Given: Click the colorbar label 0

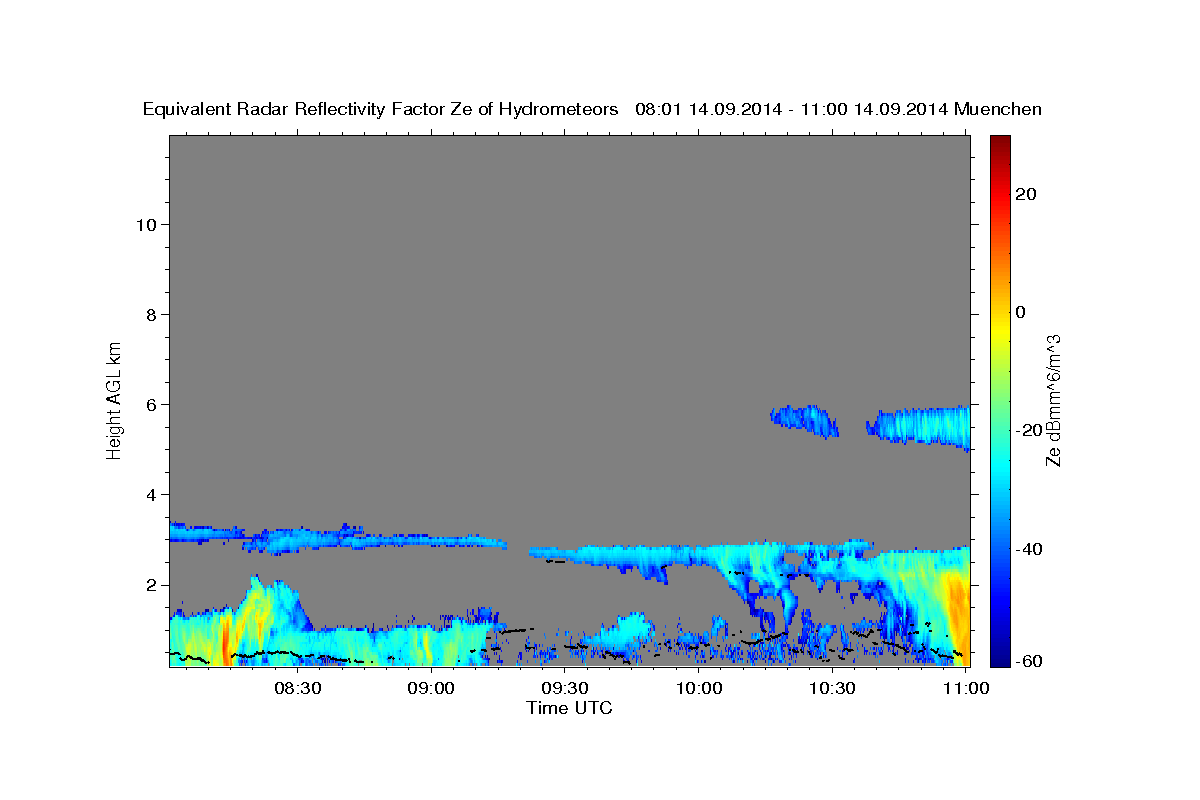Looking at the screenshot, I should tap(1020, 312).
